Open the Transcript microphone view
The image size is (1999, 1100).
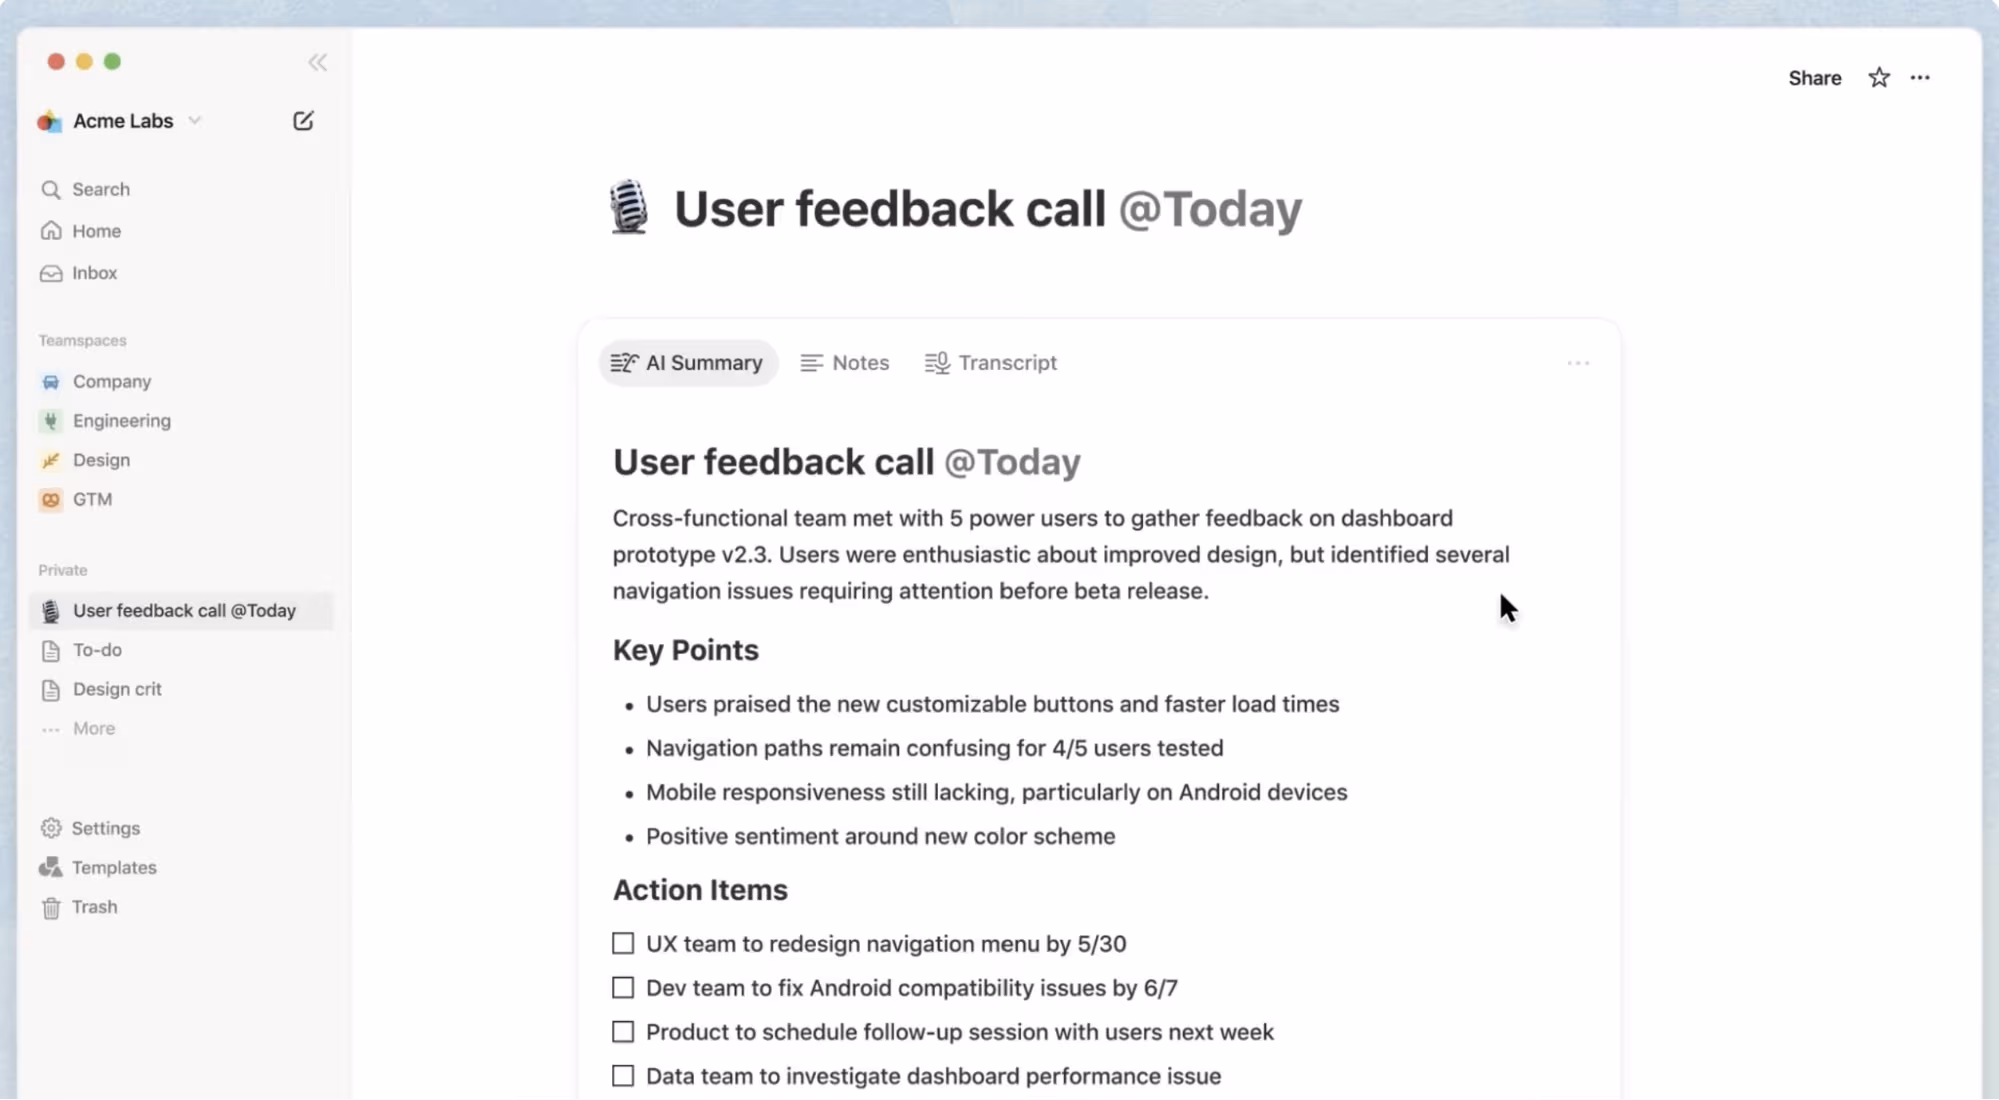[990, 362]
